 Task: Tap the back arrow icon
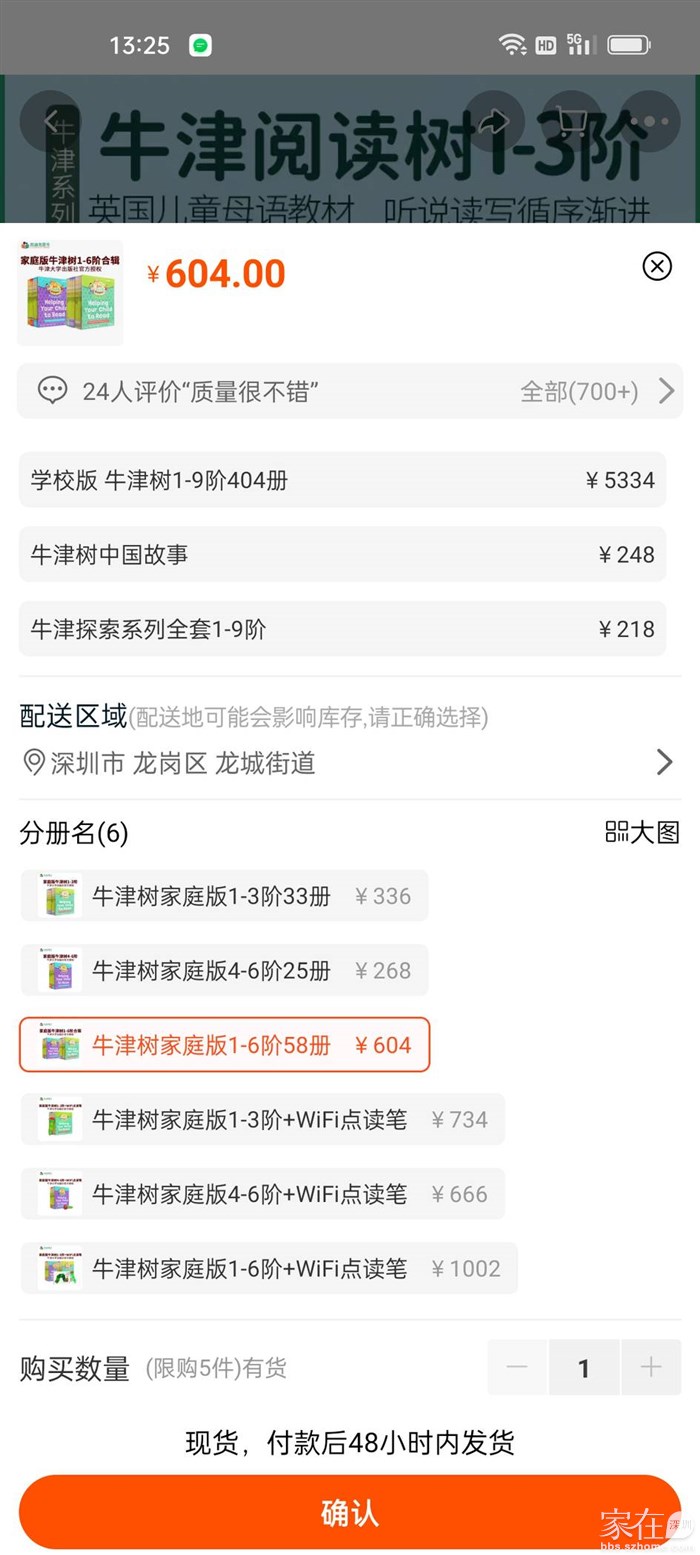[50, 121]
